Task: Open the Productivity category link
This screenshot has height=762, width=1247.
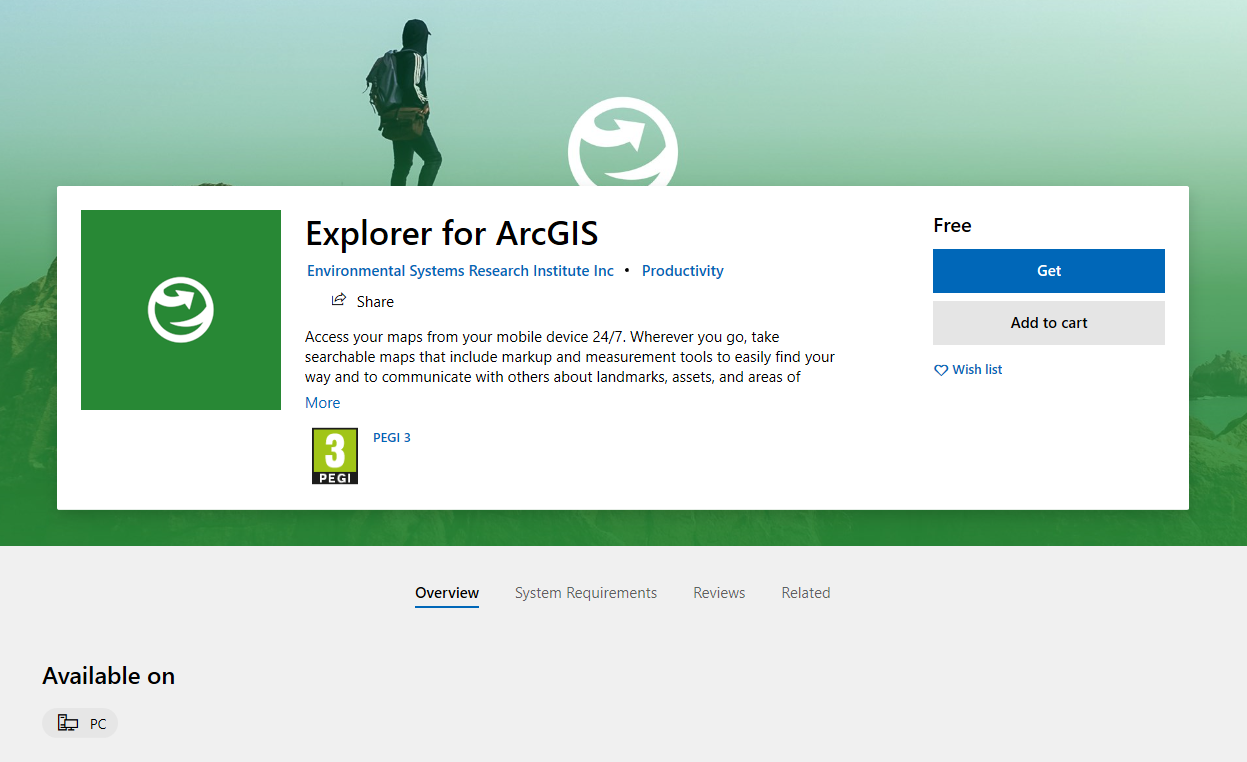Action: [x=683, y=271]
